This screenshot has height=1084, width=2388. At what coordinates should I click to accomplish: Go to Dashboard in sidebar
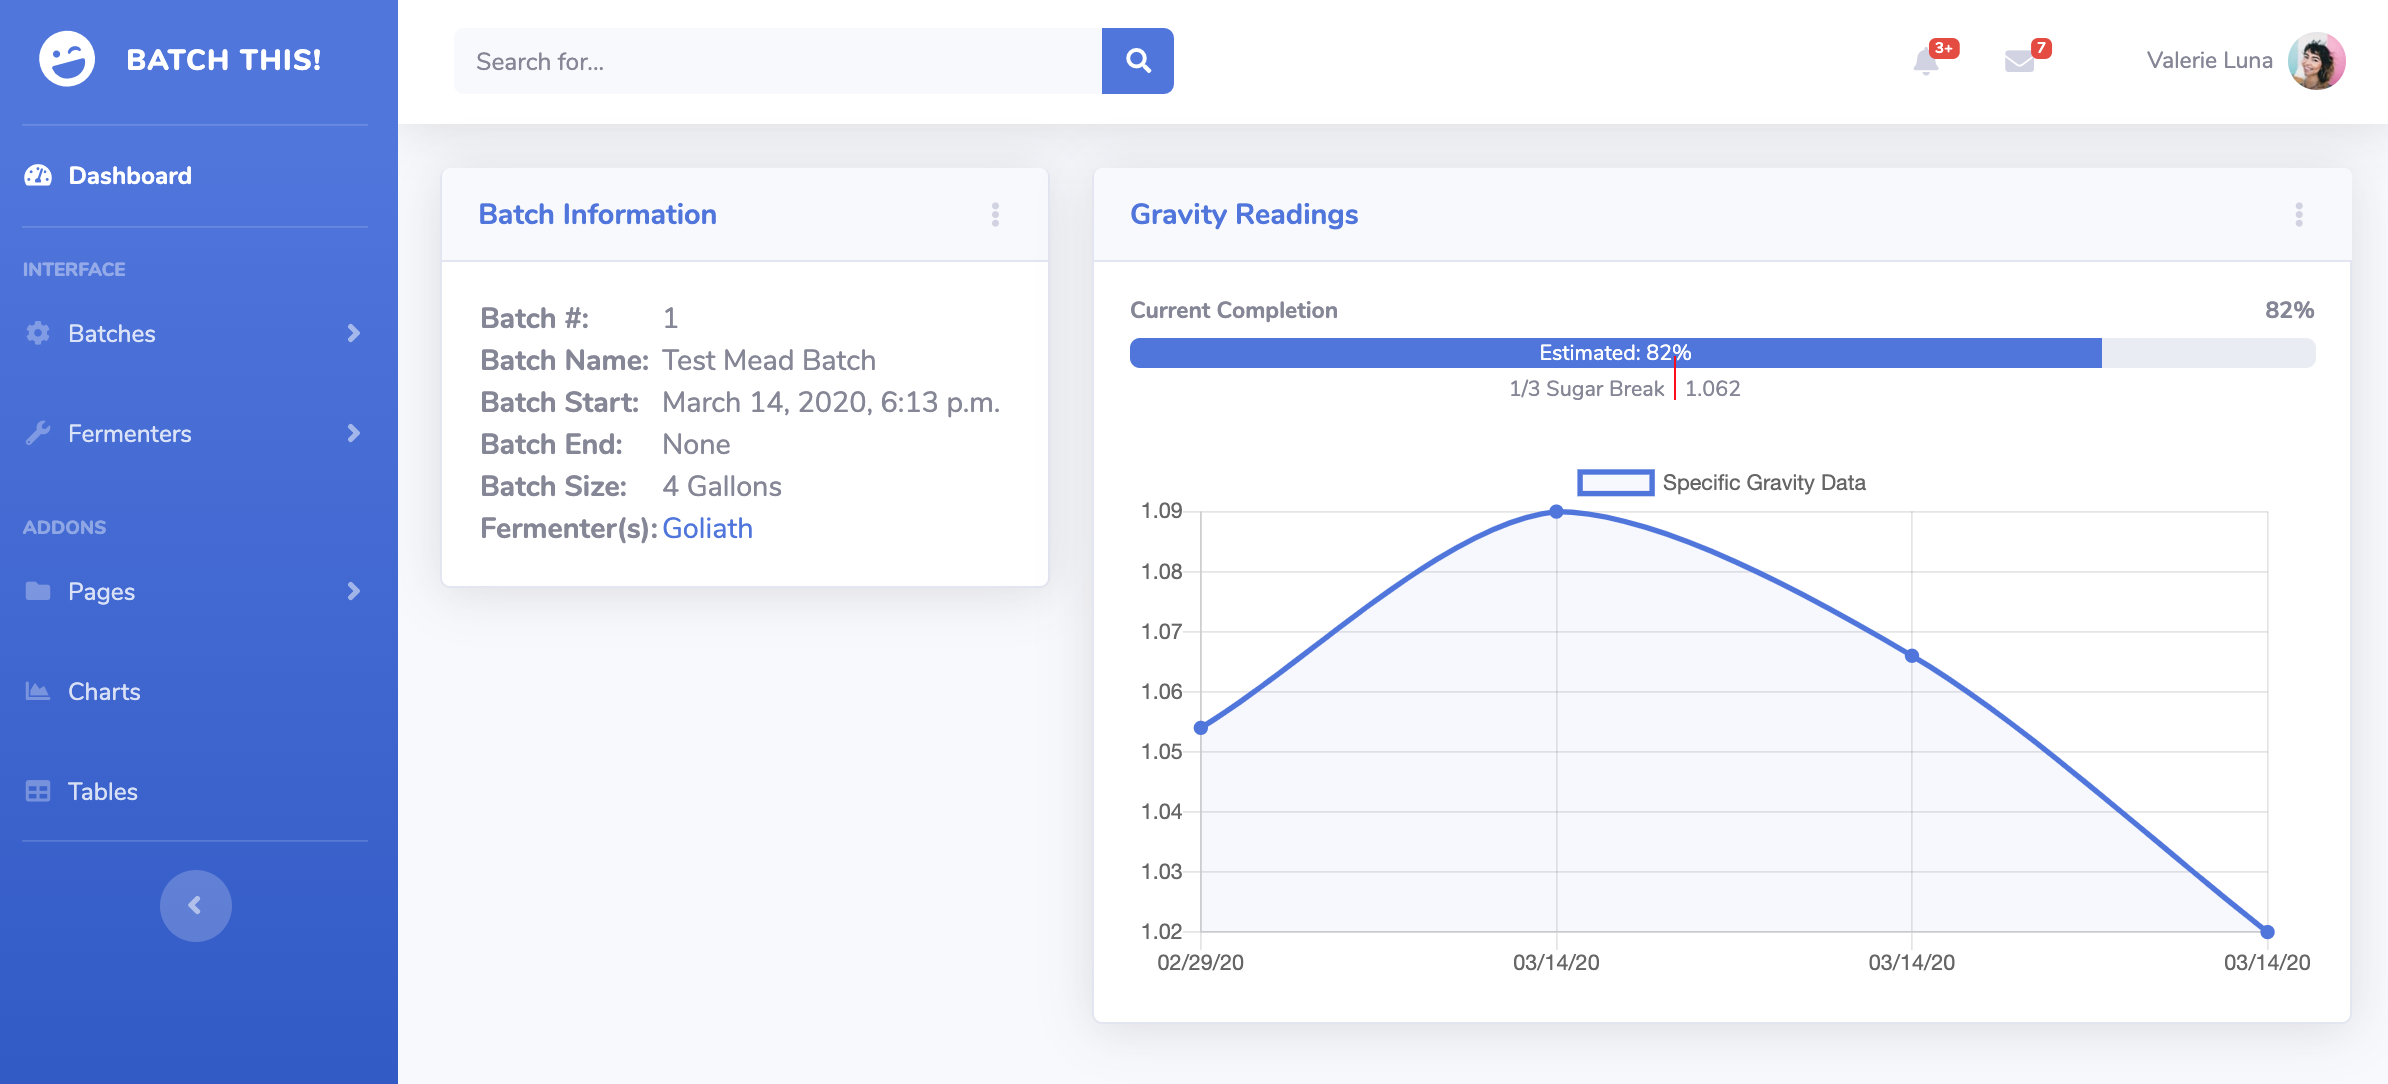(129, 176)
